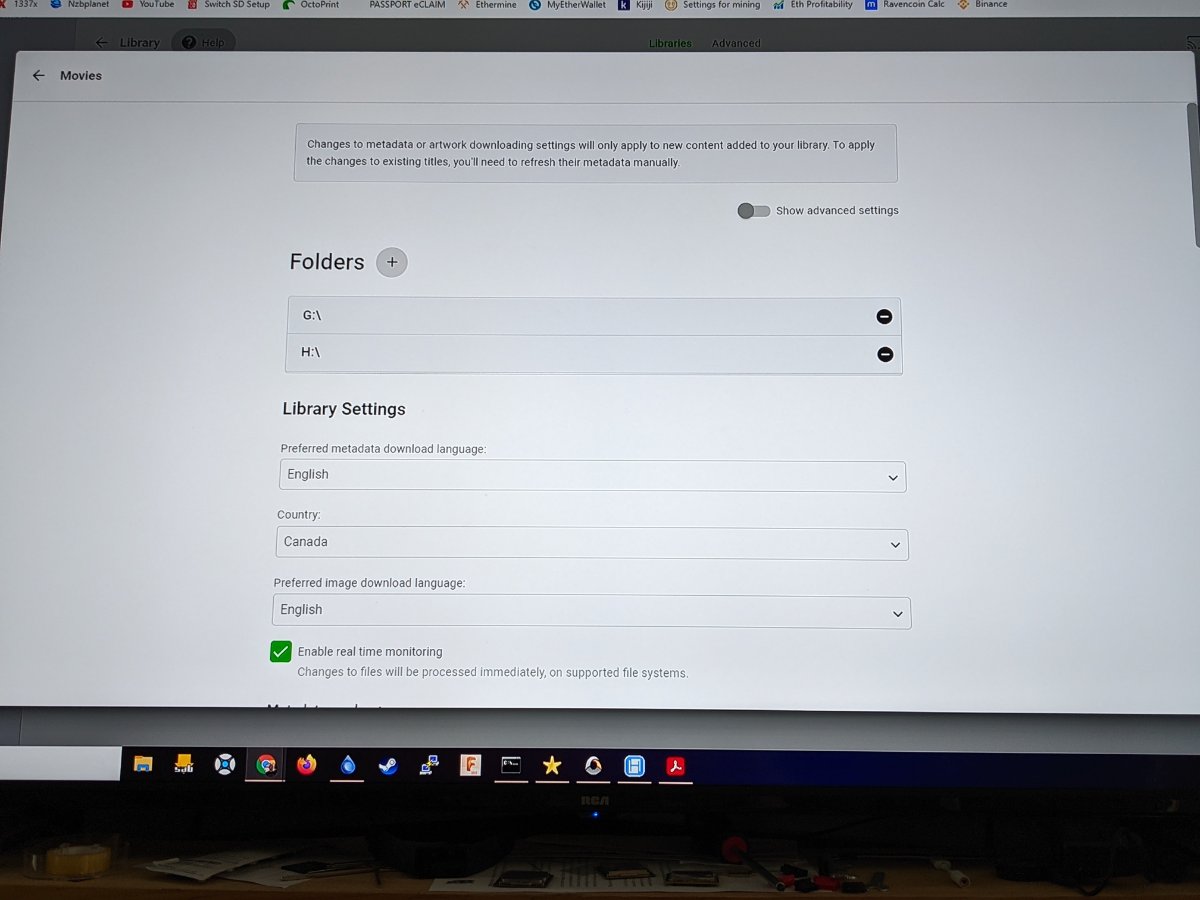Click the Help icon in background header
The width and height of the screenshot is (1200, 900).
(x=203, y=43)
